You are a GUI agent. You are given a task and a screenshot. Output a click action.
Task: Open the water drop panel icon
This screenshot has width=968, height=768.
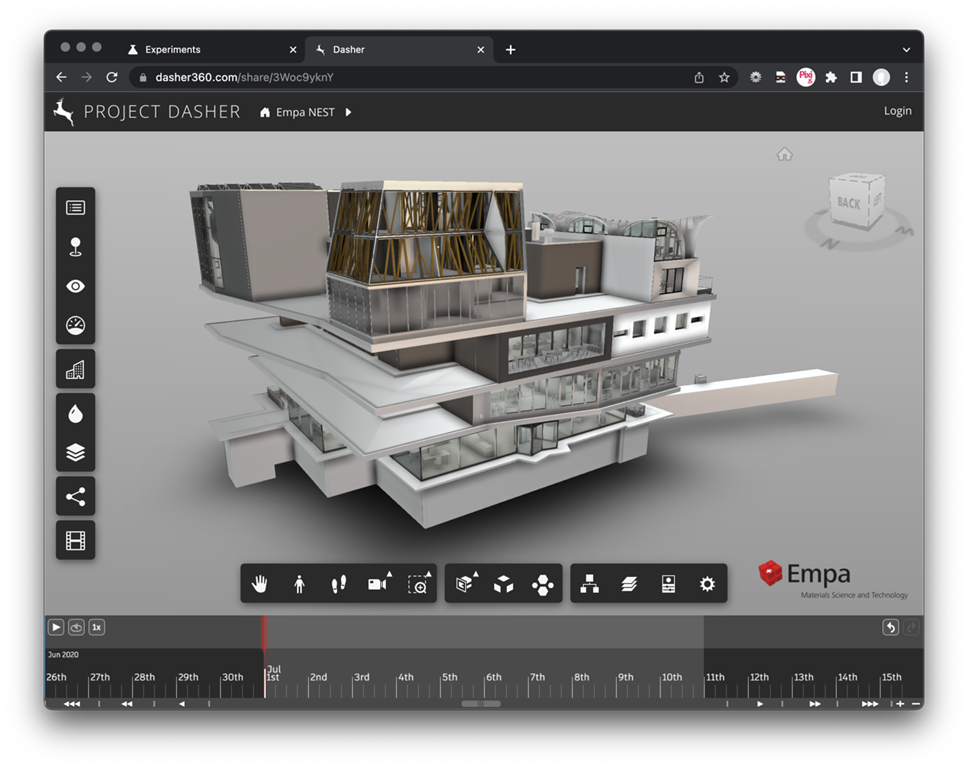tap(75, 413)
